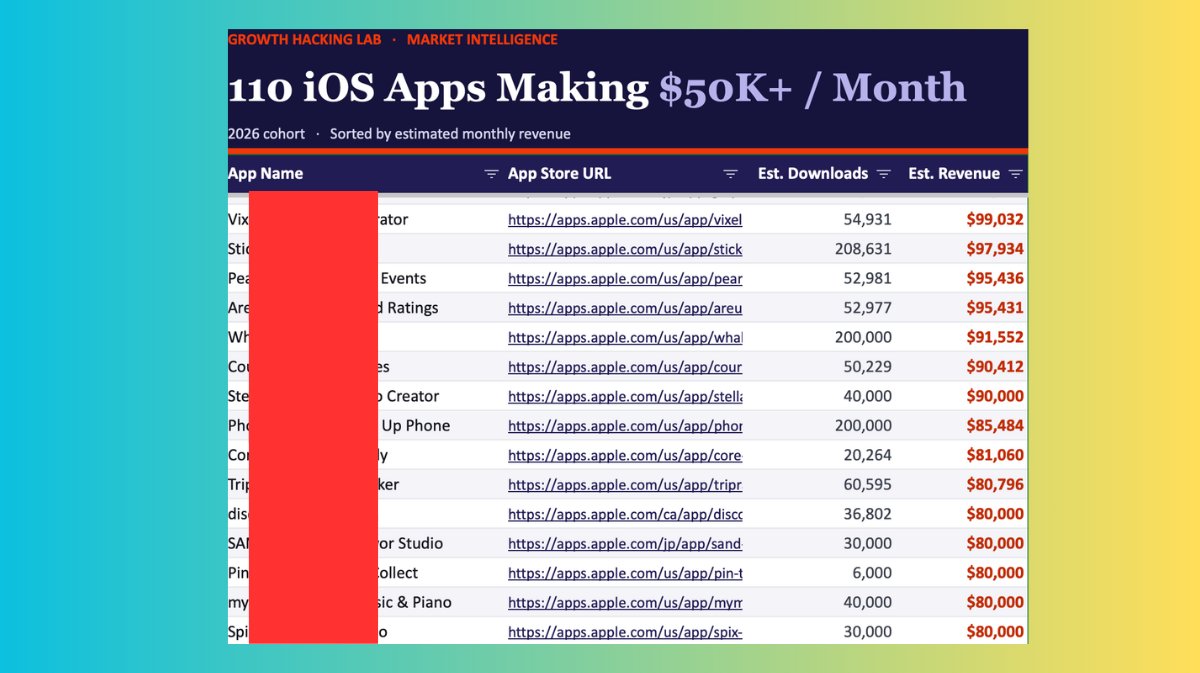Screen dimensions: 1200x673
Task: Select the 36,802 downloads cell
Action: tap(867, 514)
